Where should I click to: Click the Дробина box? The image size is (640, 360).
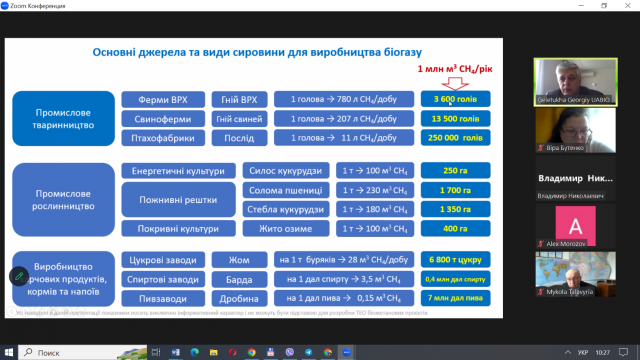[x=239, y=298]
